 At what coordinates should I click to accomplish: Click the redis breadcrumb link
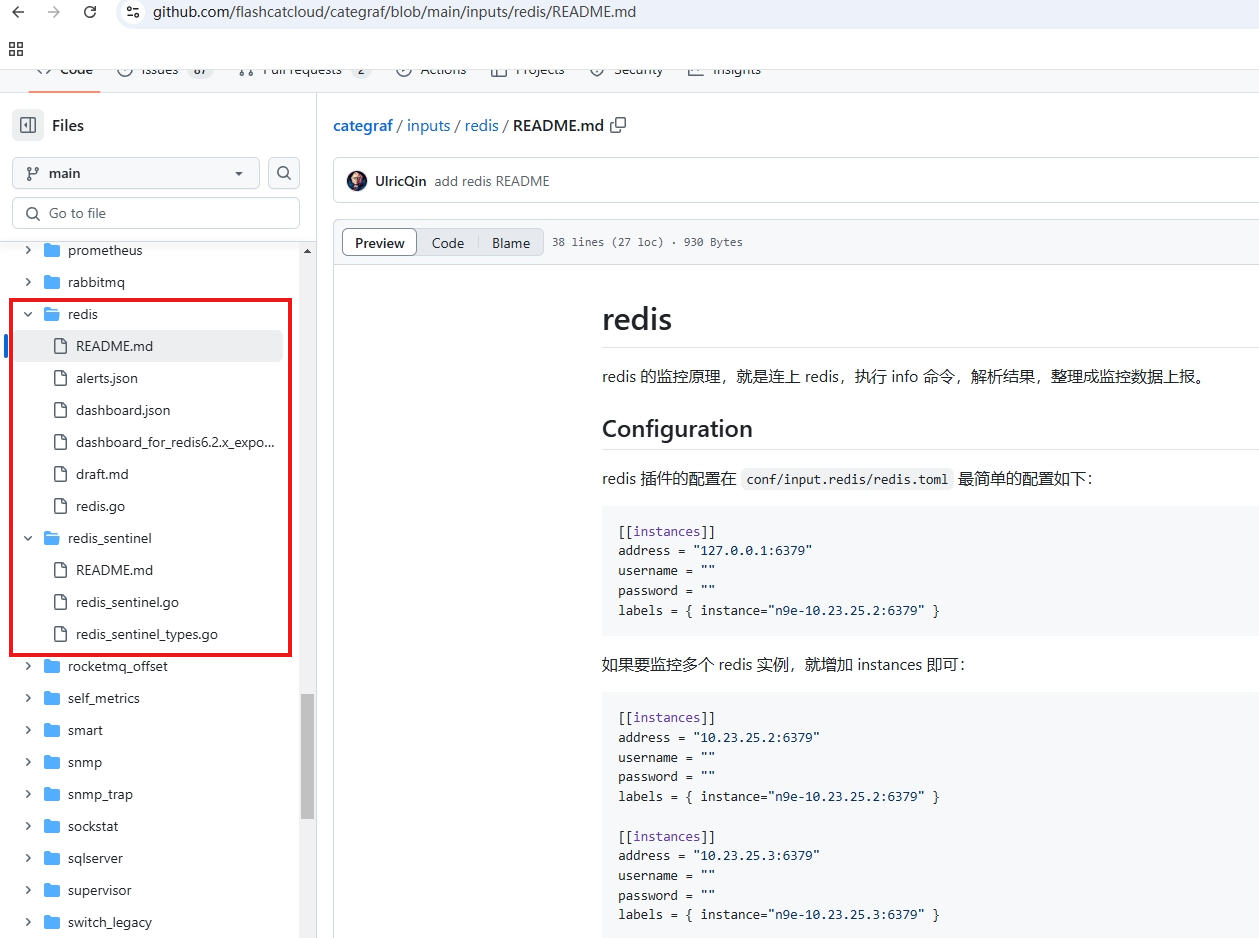point(482,125)
